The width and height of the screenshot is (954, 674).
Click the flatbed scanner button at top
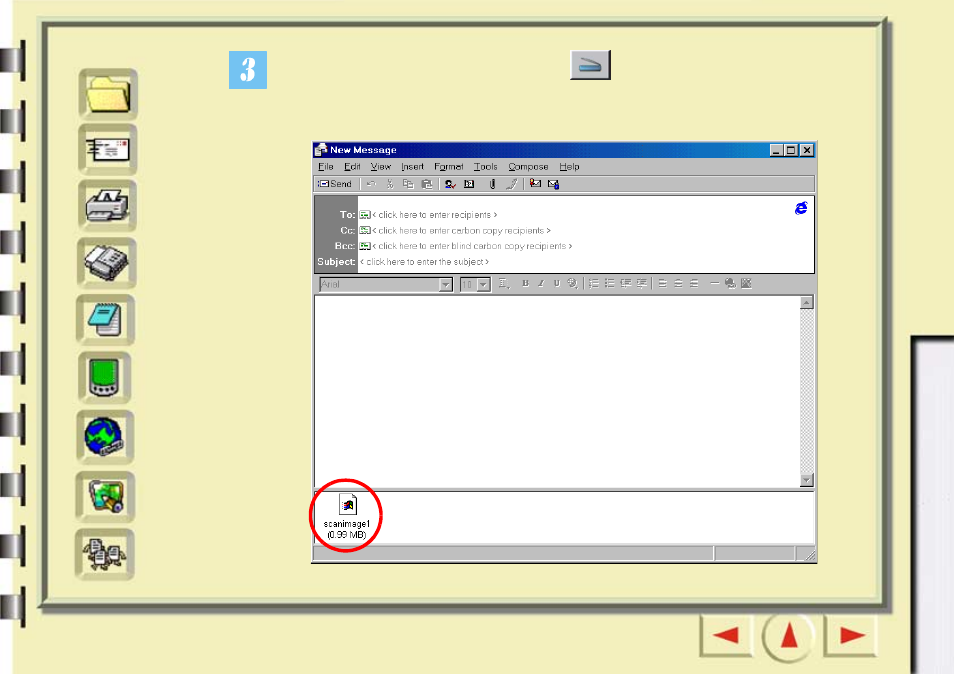(590, 65)
